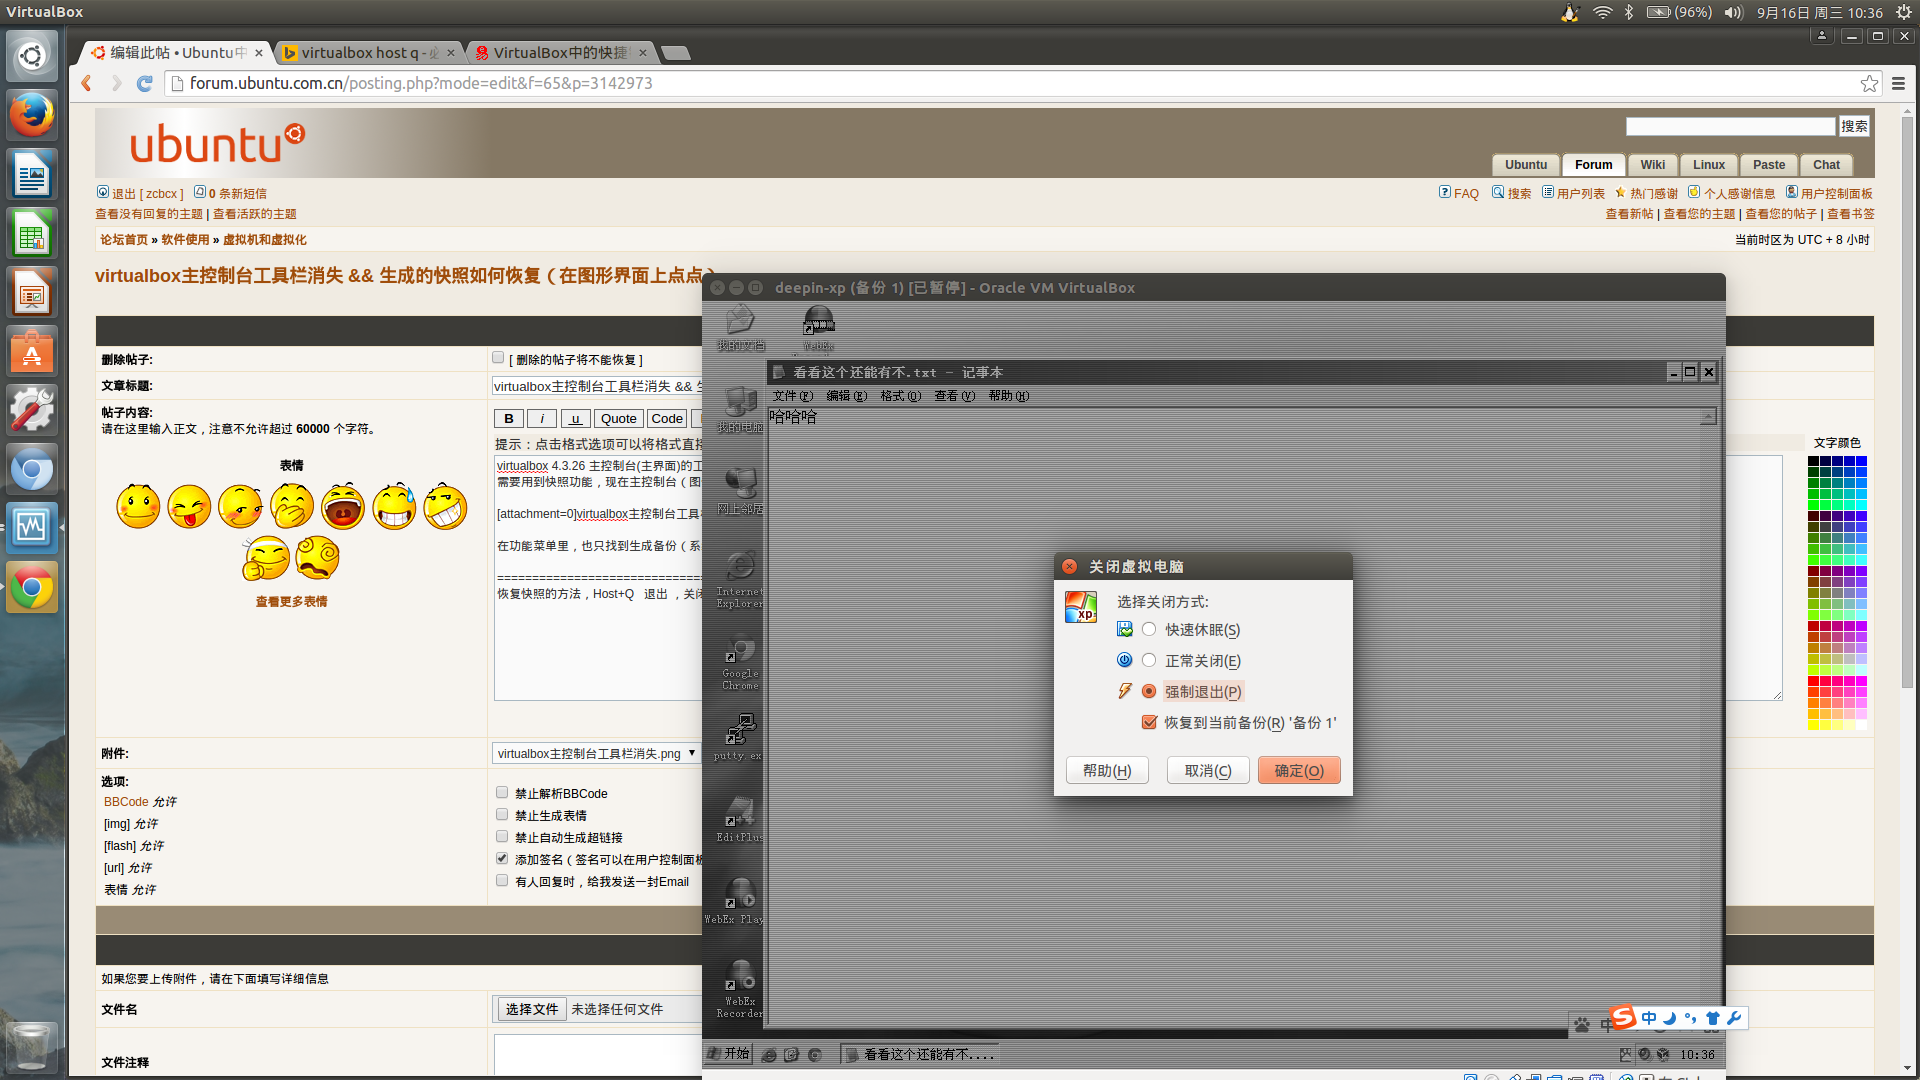
Task: Open System Monitor from the launcher
Action: point(32,528)
